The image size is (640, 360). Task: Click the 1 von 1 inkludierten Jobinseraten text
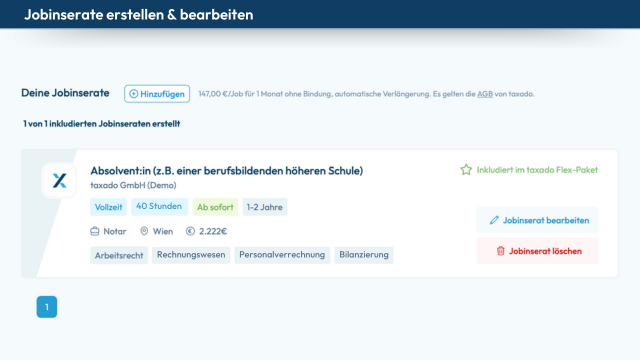(102, 124)
